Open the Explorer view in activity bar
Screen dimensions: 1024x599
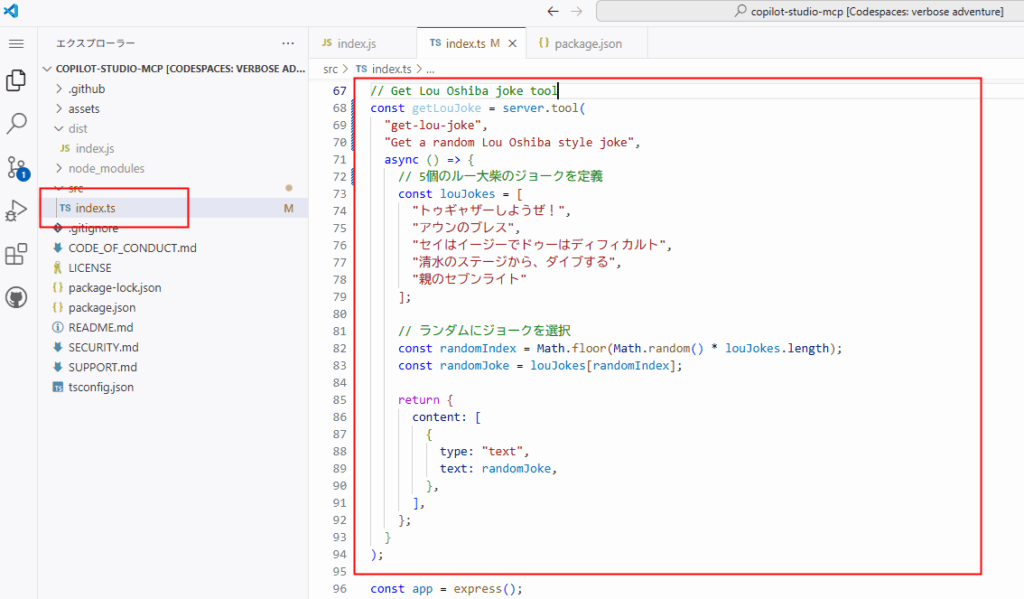pos(16,80)
